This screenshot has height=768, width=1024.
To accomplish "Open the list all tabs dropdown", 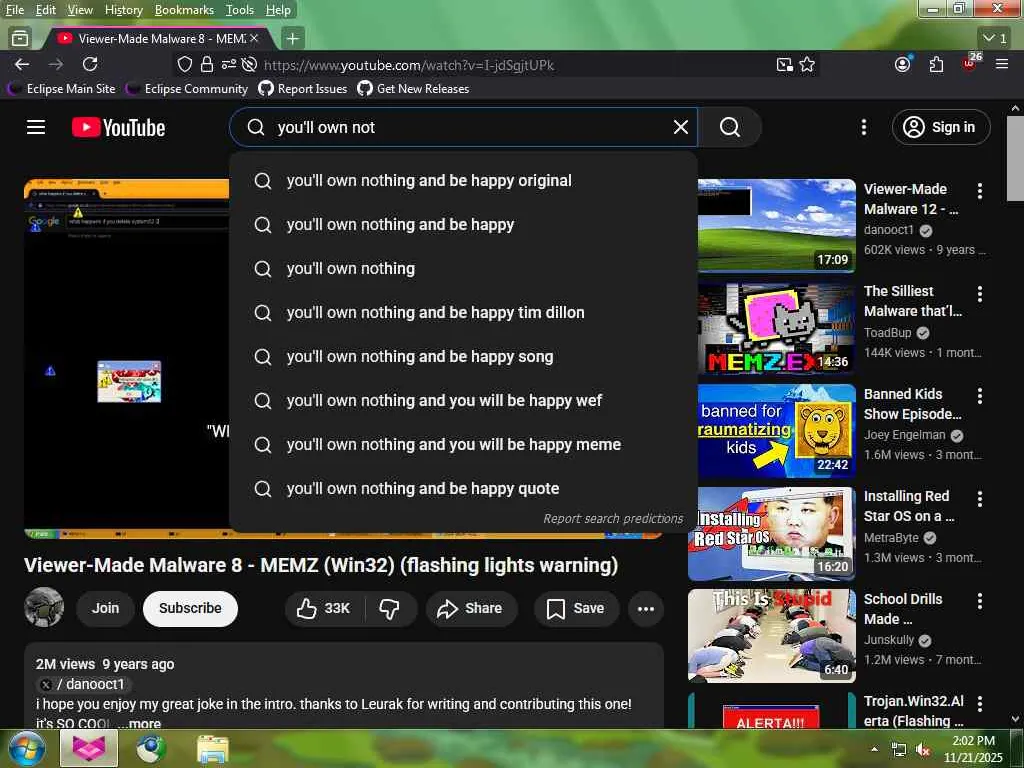I will [x=995, y=39].
